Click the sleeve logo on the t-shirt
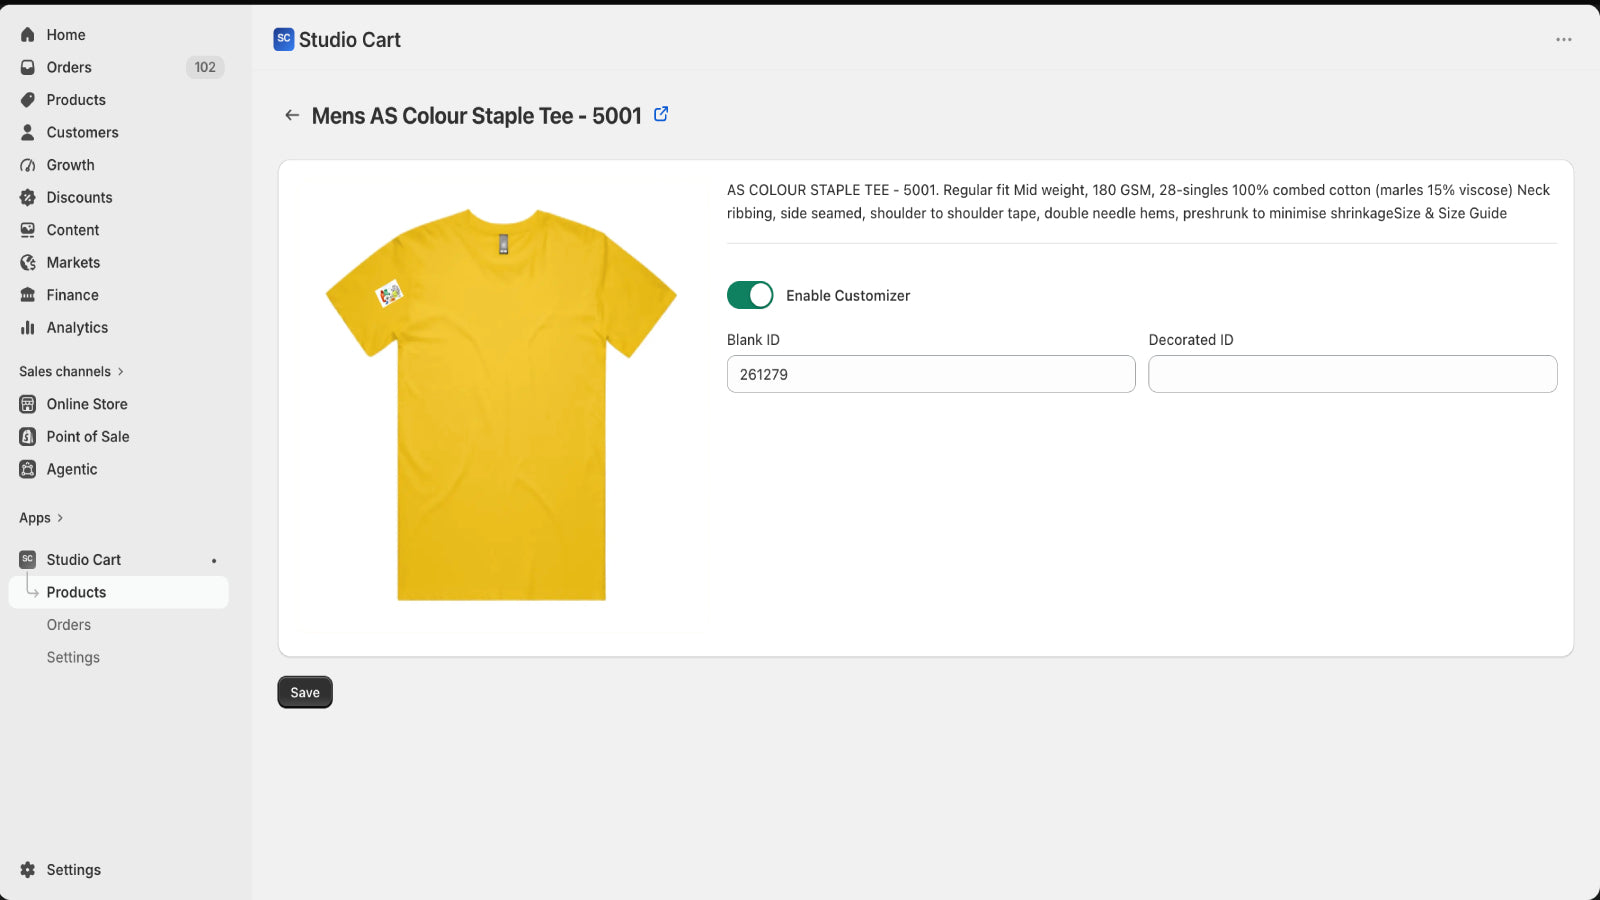The image size is (1600, 900). (389, 293)
